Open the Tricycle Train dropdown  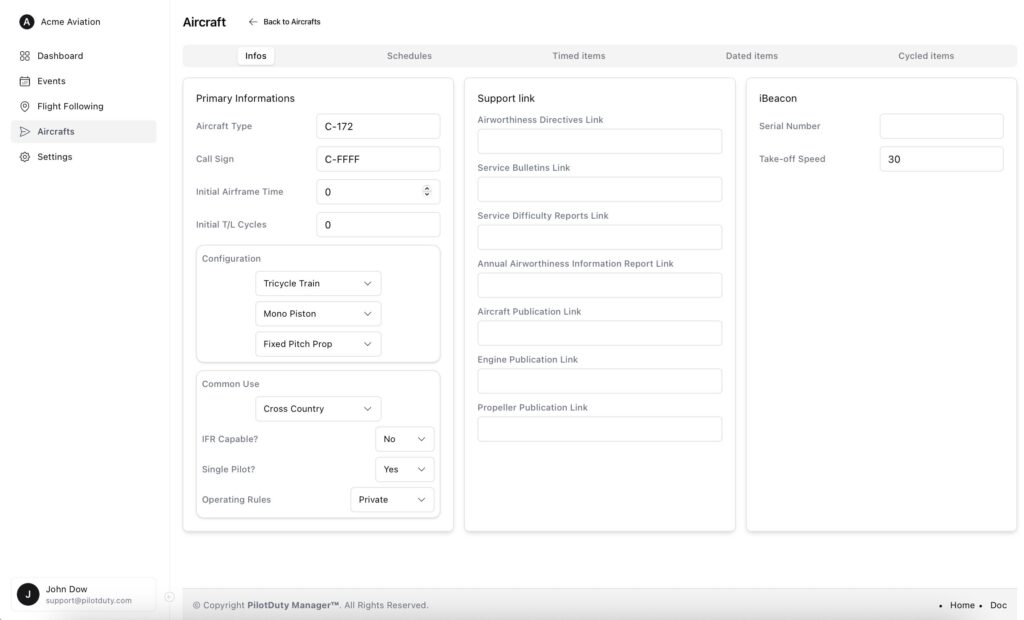coord(318,283)
